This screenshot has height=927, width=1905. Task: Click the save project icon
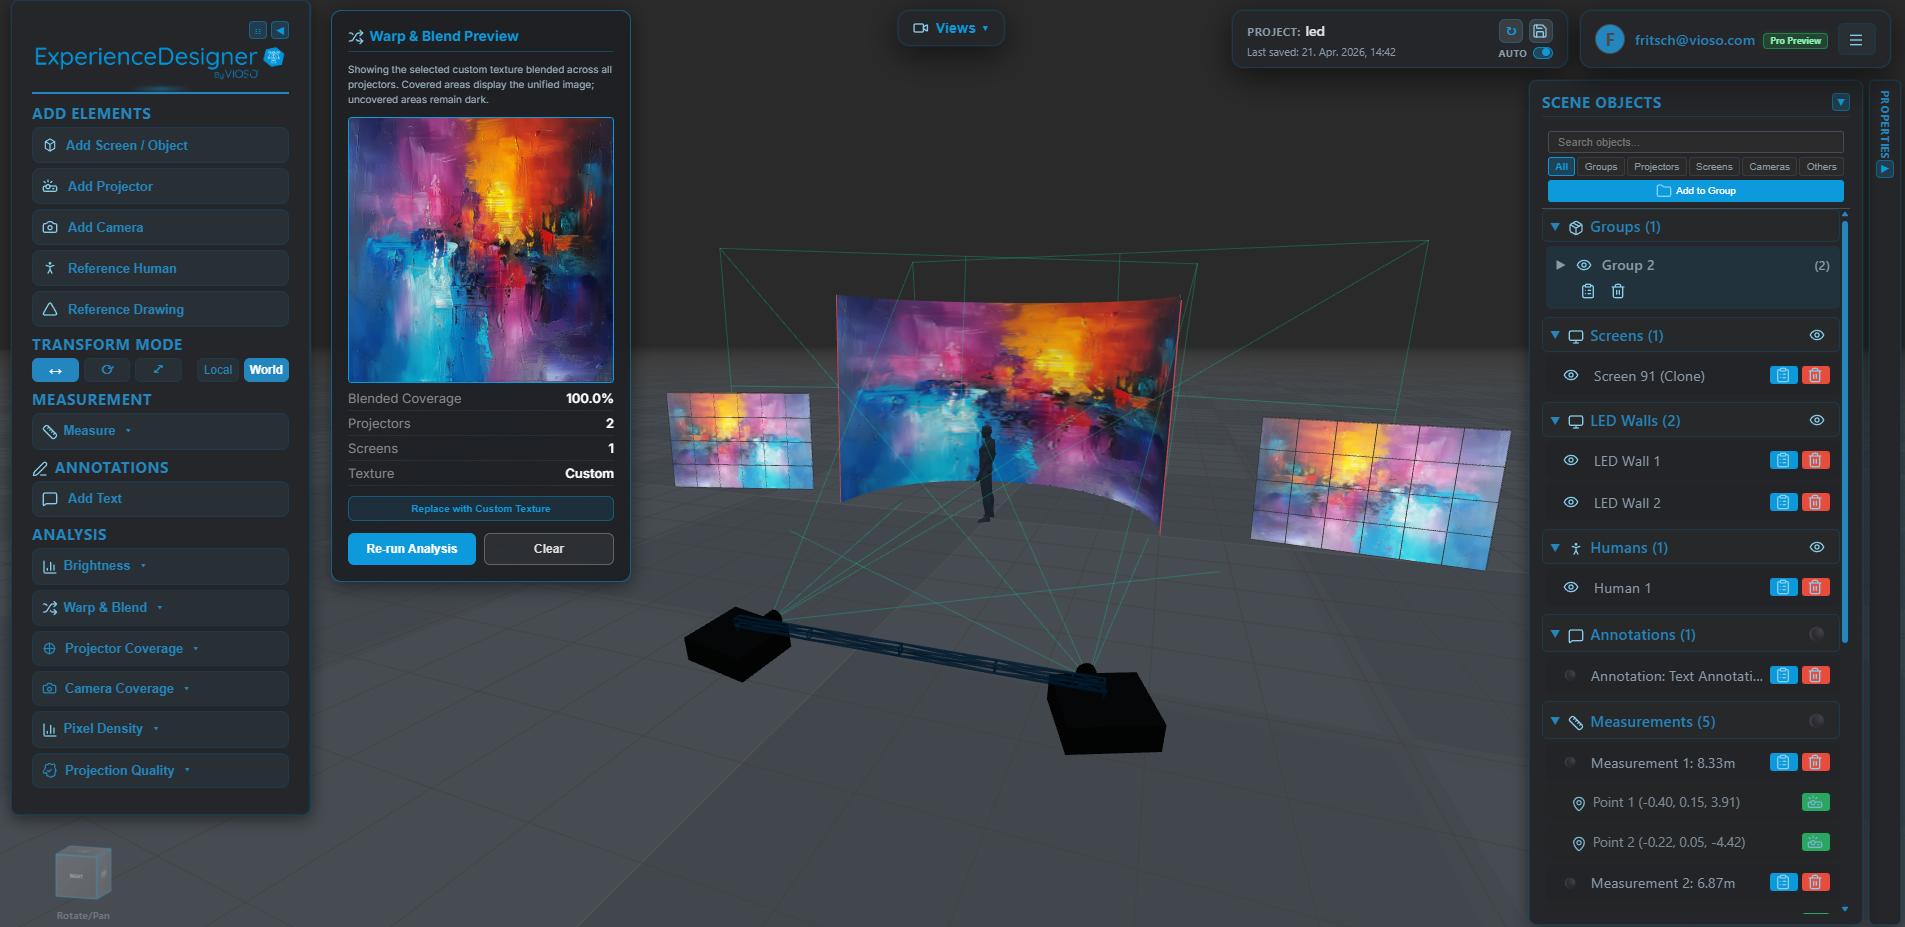1538,31
